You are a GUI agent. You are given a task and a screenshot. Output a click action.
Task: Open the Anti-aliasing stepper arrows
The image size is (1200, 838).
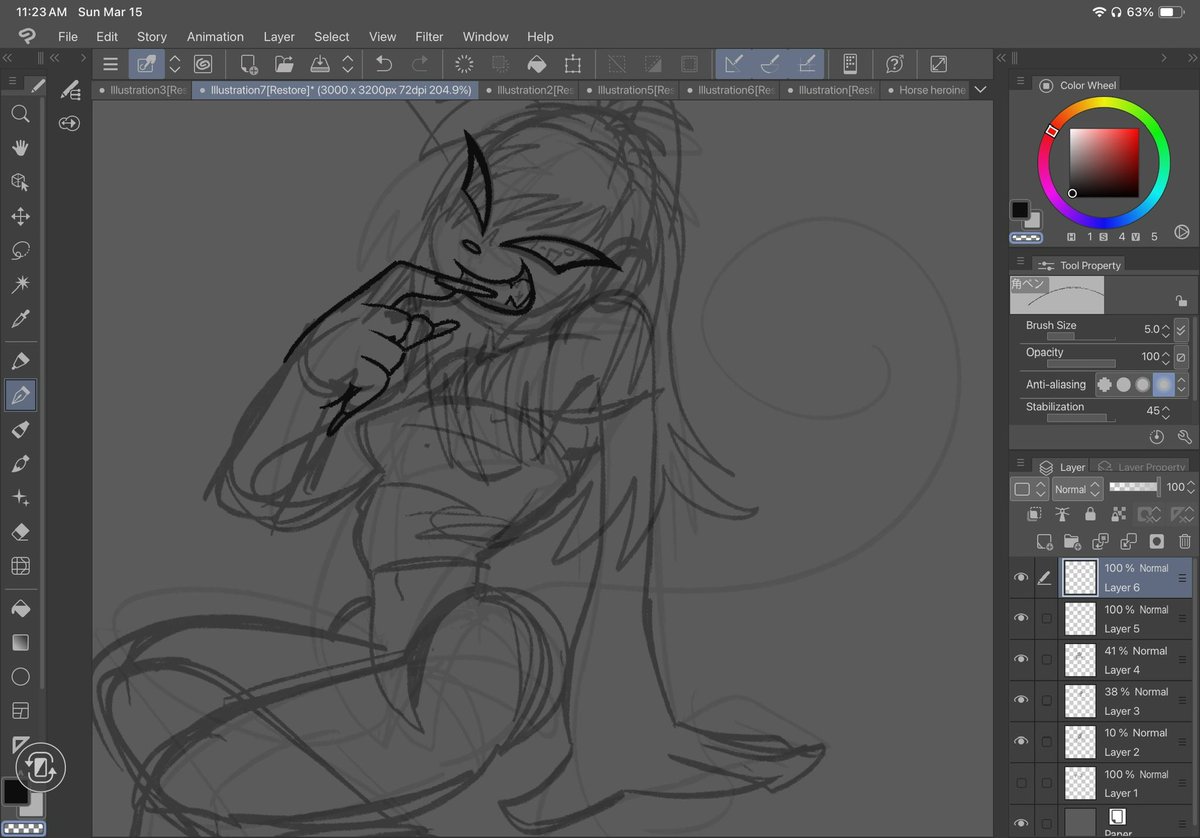pyautogui.click(x=1182, y=384)
